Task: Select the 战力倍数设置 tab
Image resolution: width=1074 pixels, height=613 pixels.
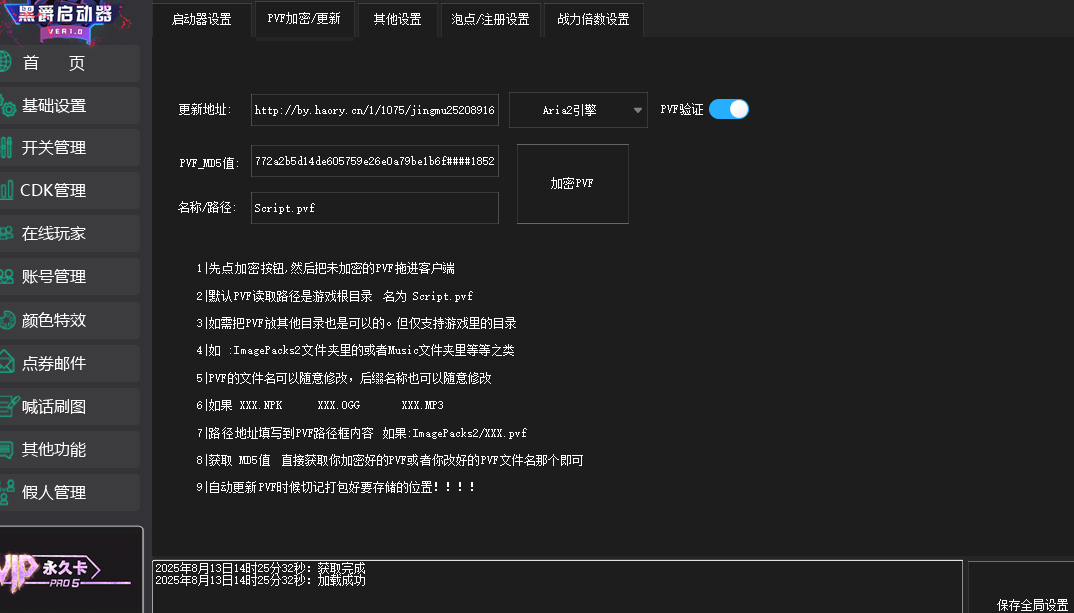Action: click(593, 20)
